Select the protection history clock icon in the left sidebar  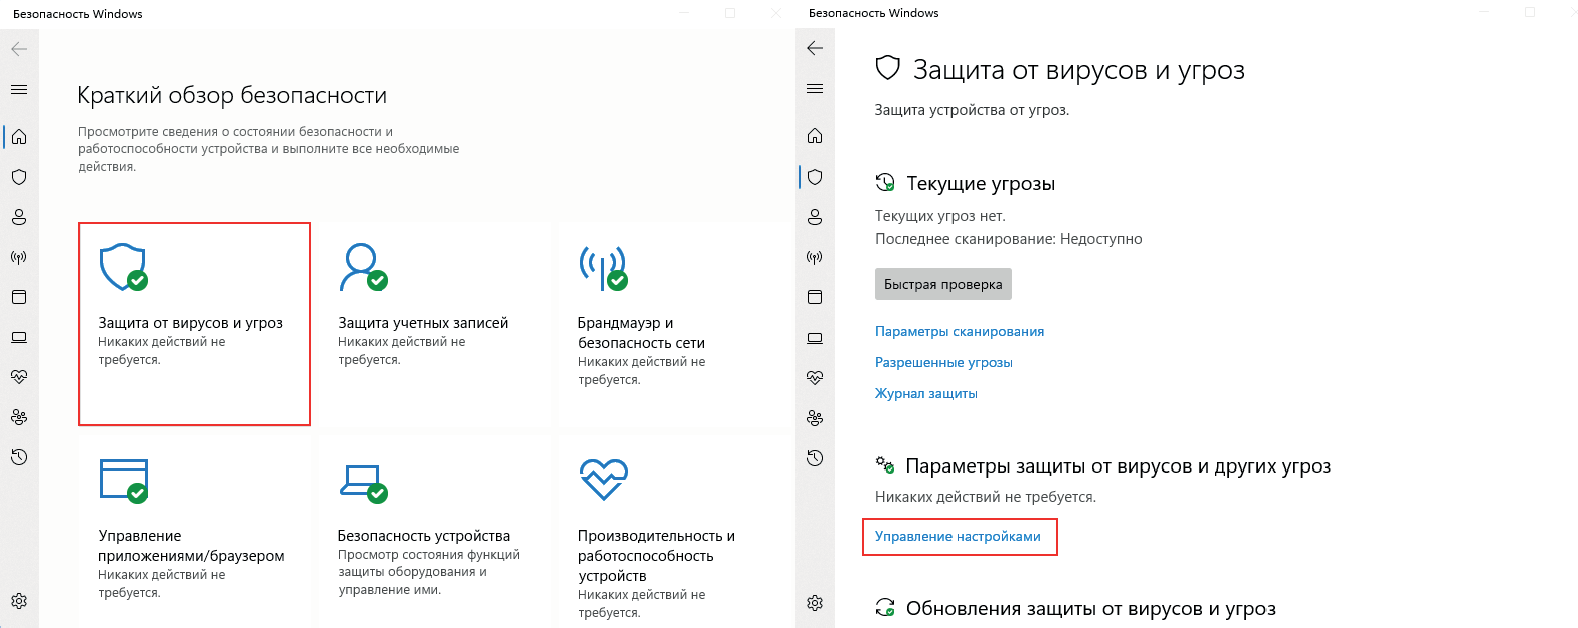click(x=19, y=457)
